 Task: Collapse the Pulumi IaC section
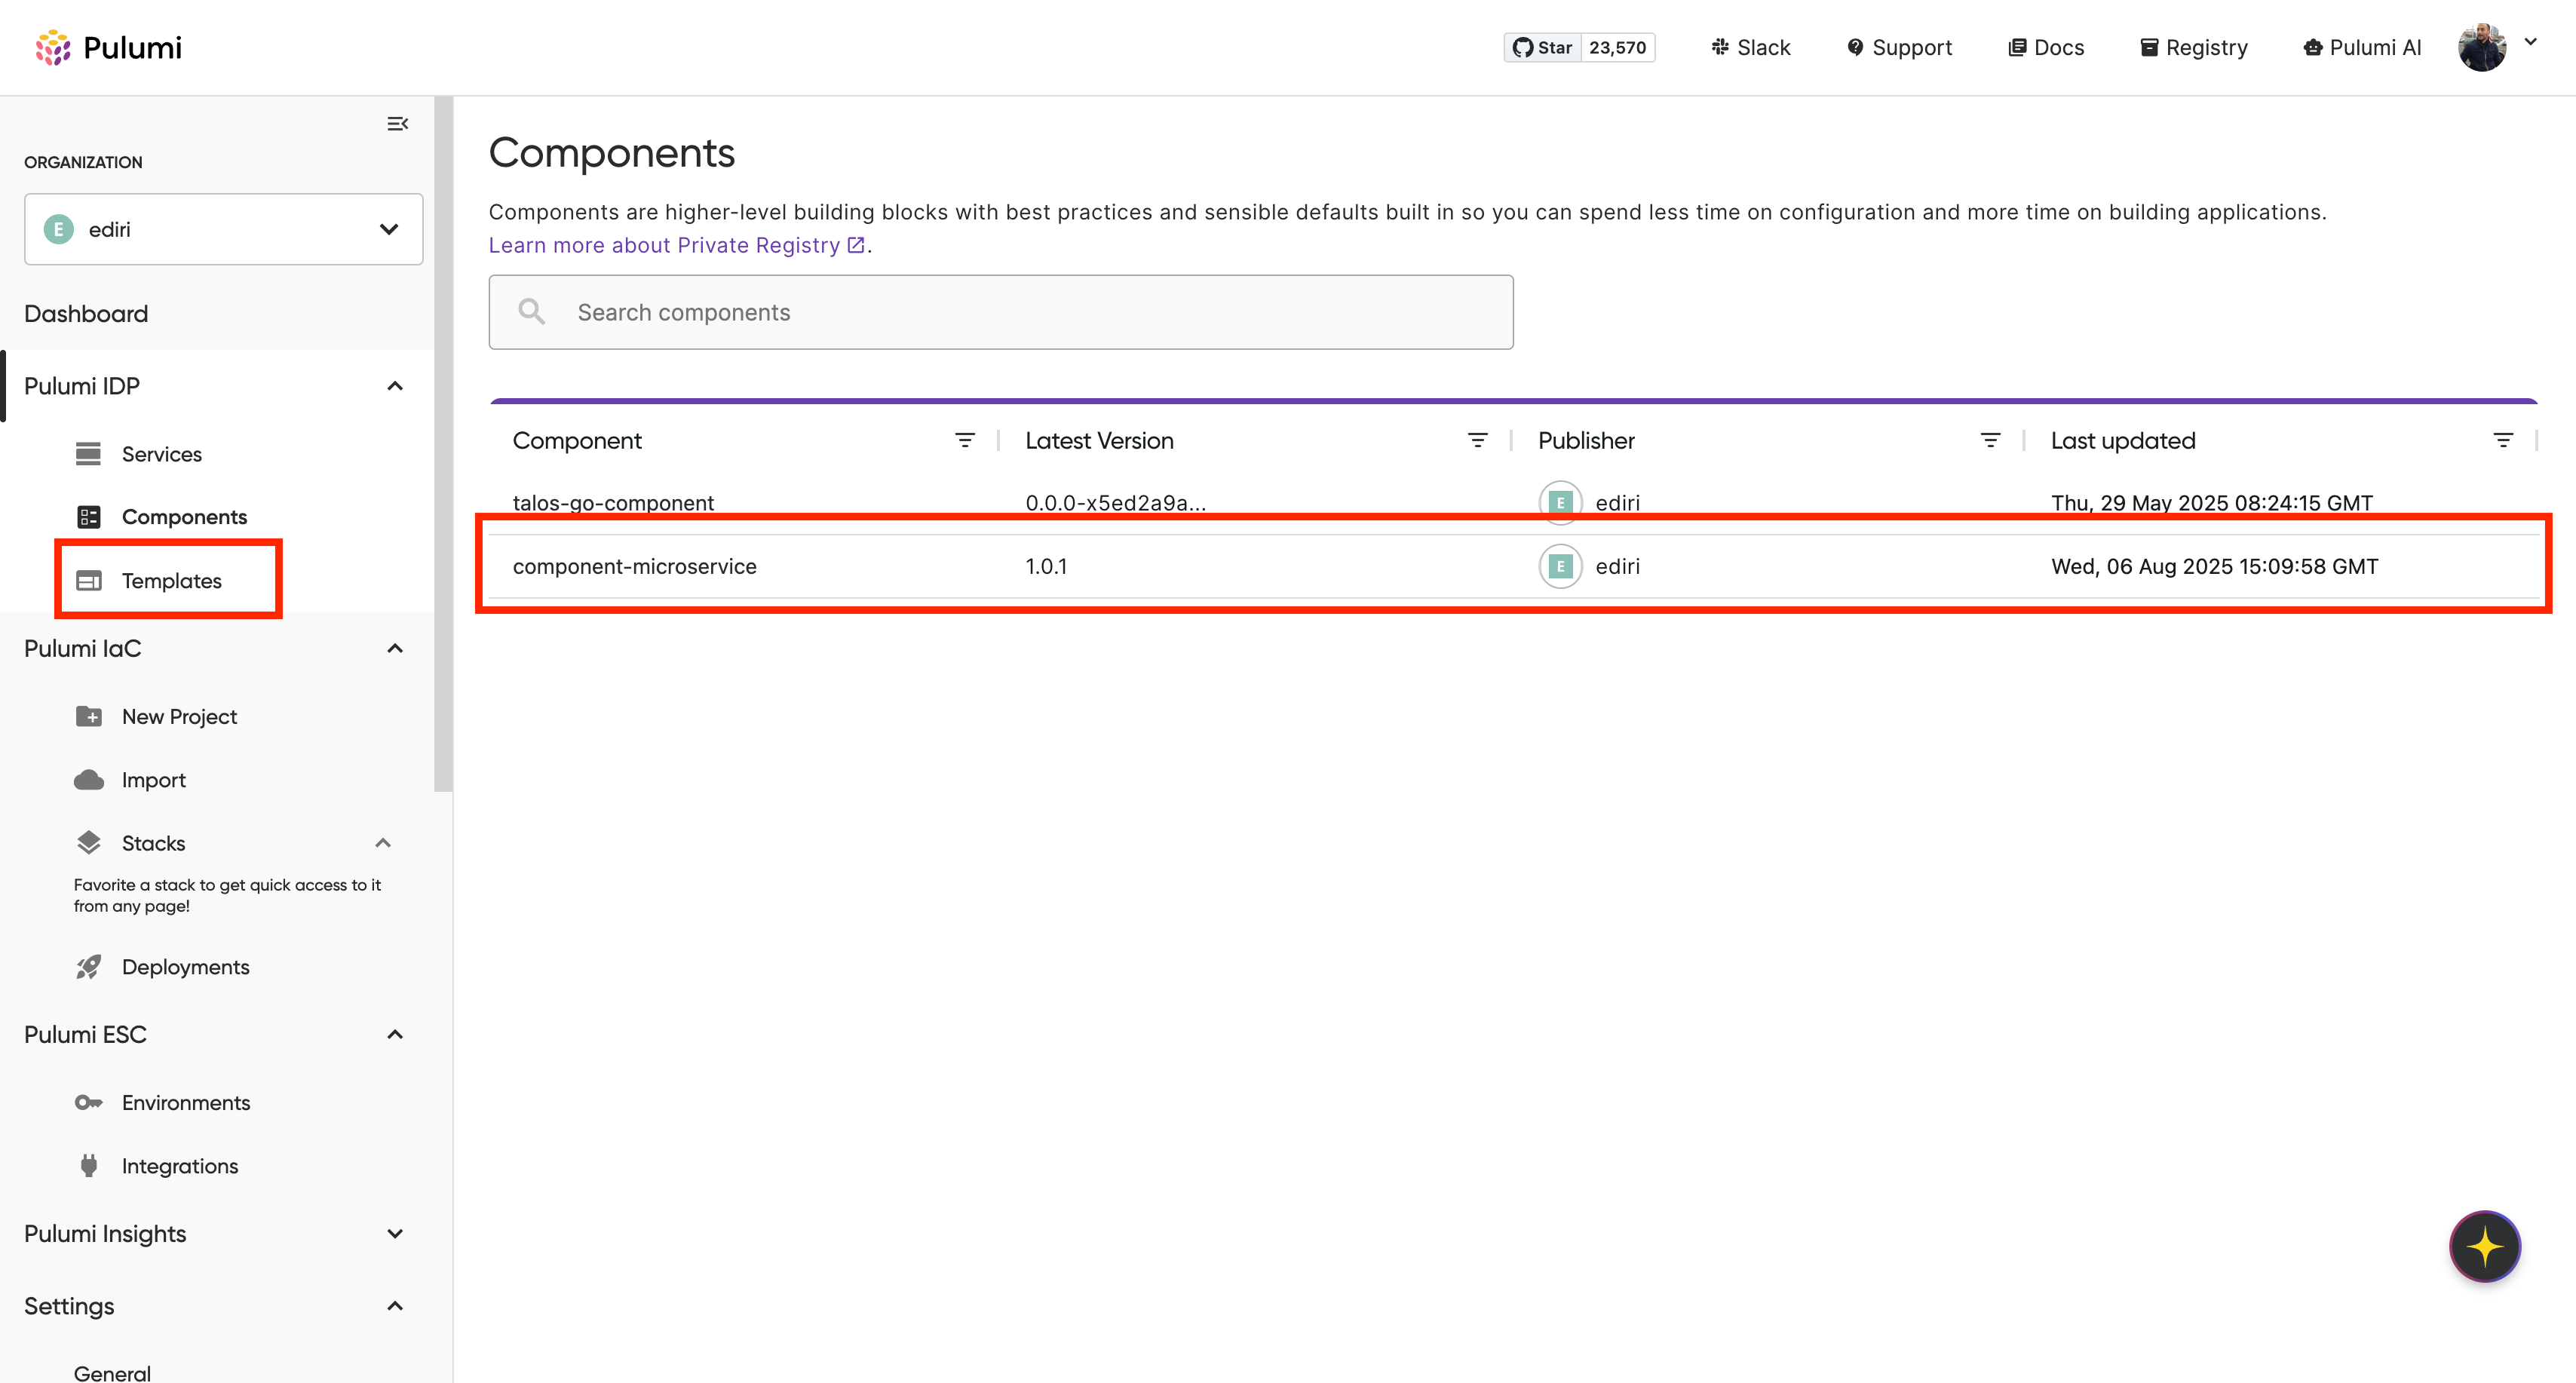point(395,649)
